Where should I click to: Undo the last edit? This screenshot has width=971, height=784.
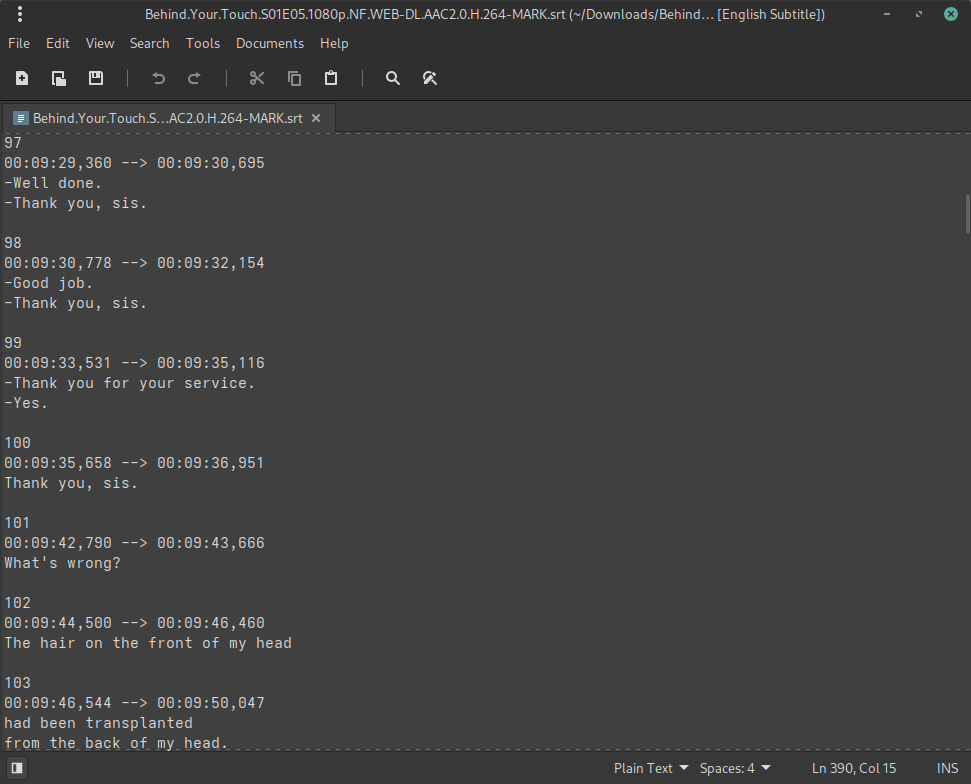pyautogui.click(x=159, y=78)
